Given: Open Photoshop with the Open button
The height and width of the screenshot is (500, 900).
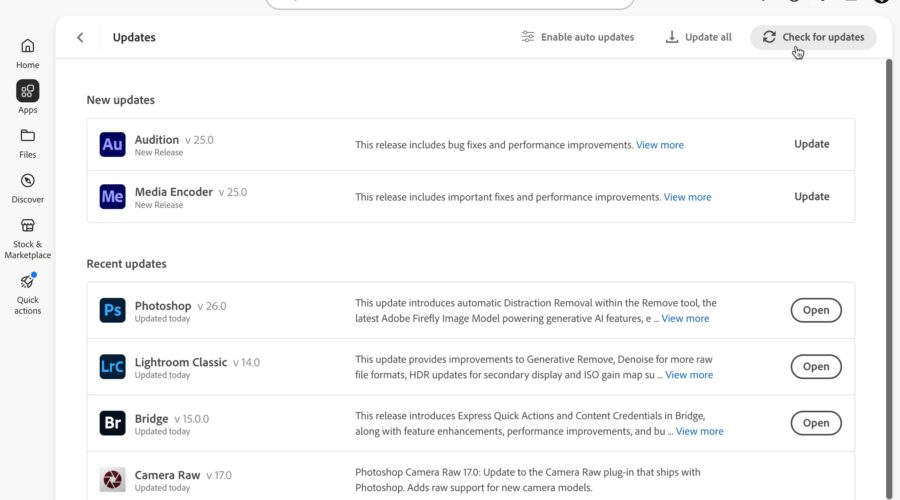Looking at the screenshot, I should pos(816,310).
